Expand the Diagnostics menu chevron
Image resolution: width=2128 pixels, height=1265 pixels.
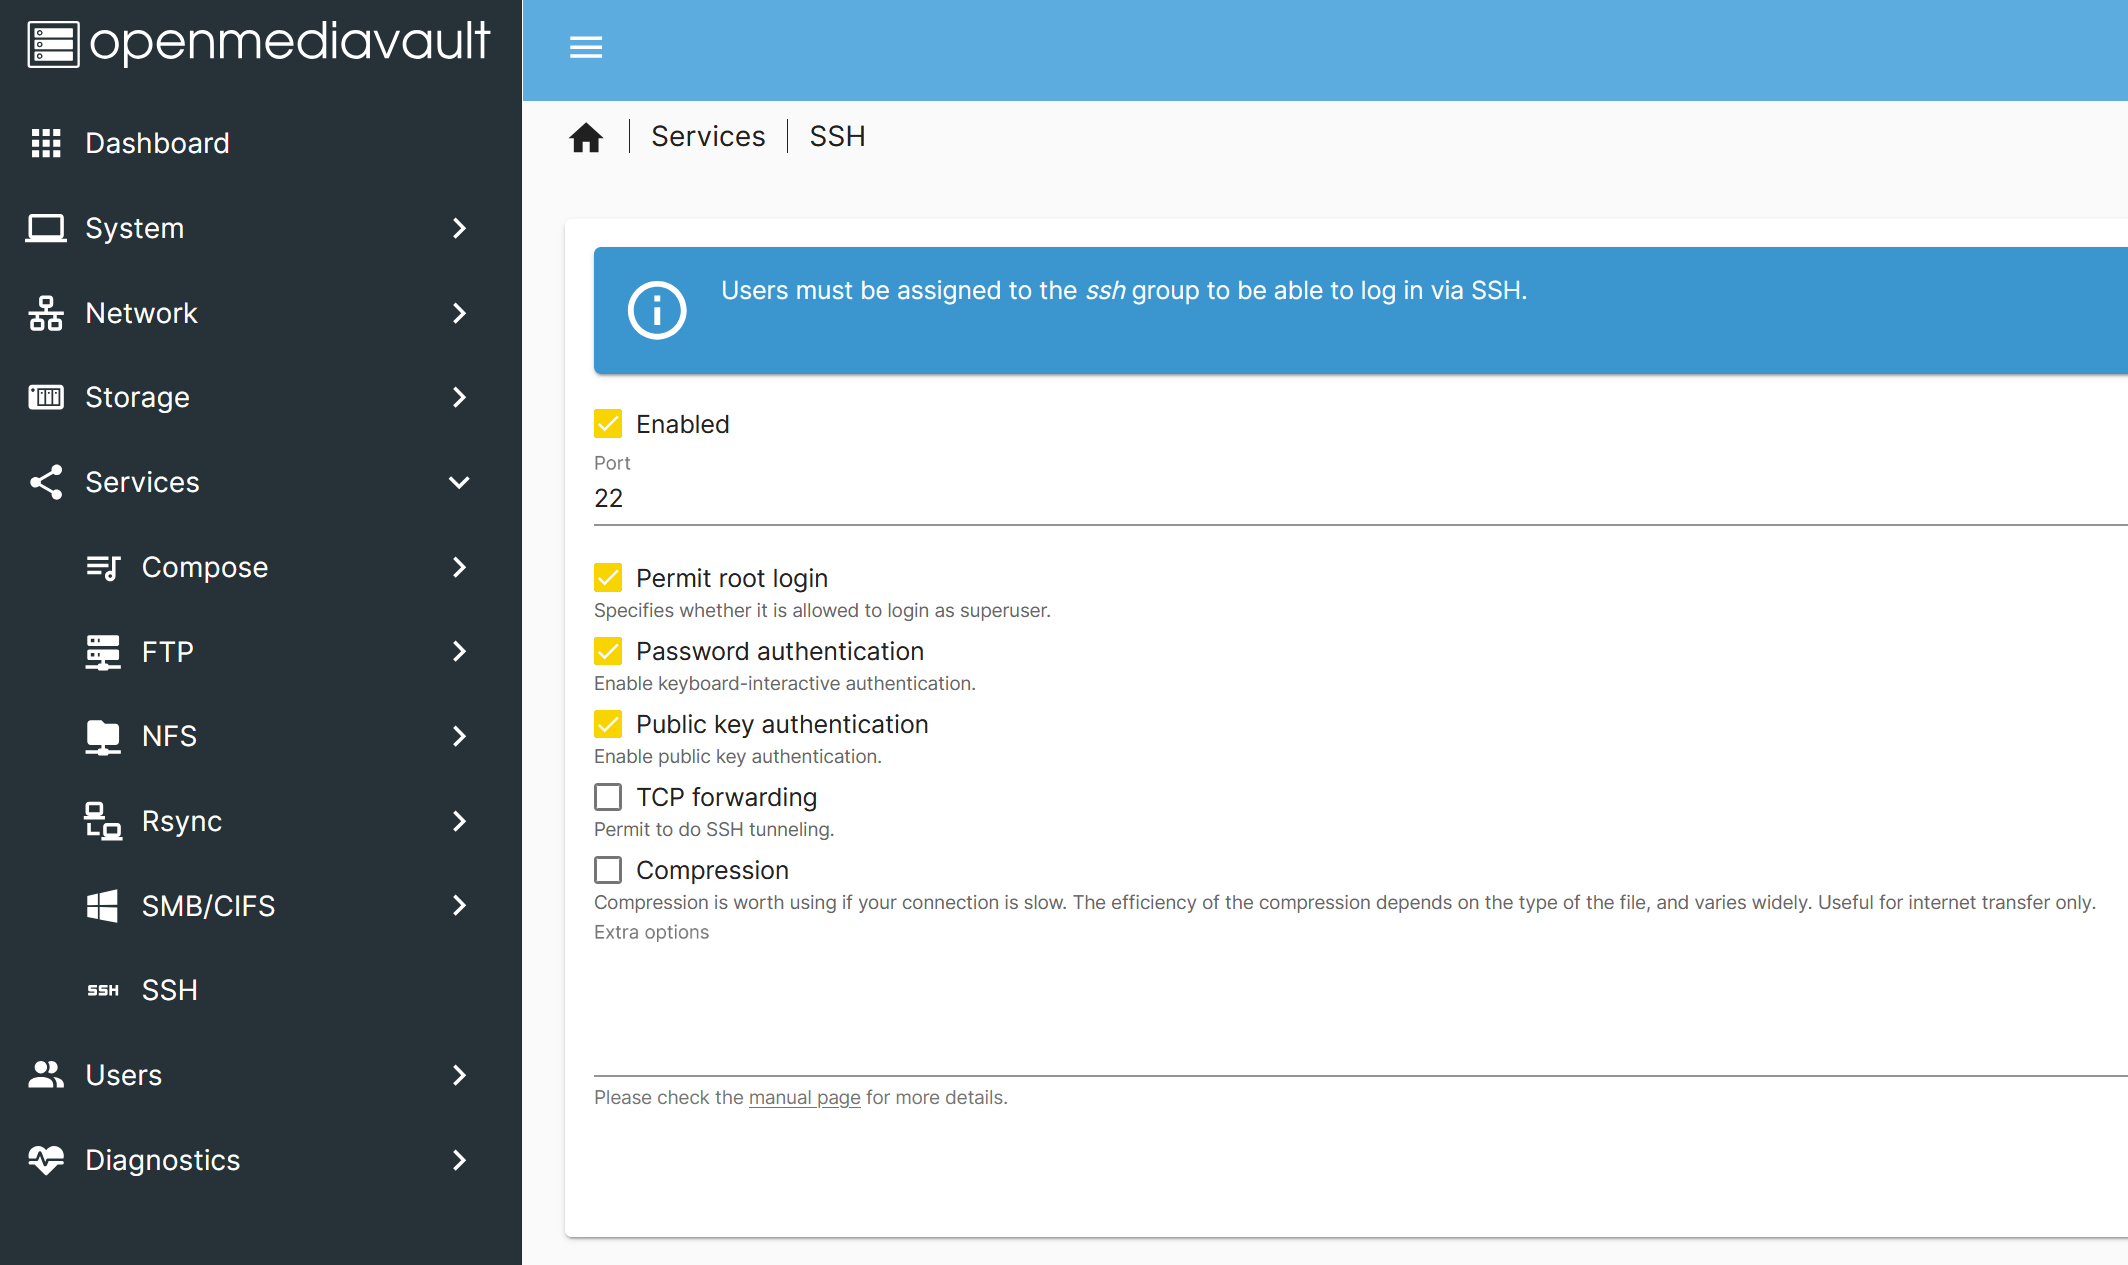(459, 1160)
